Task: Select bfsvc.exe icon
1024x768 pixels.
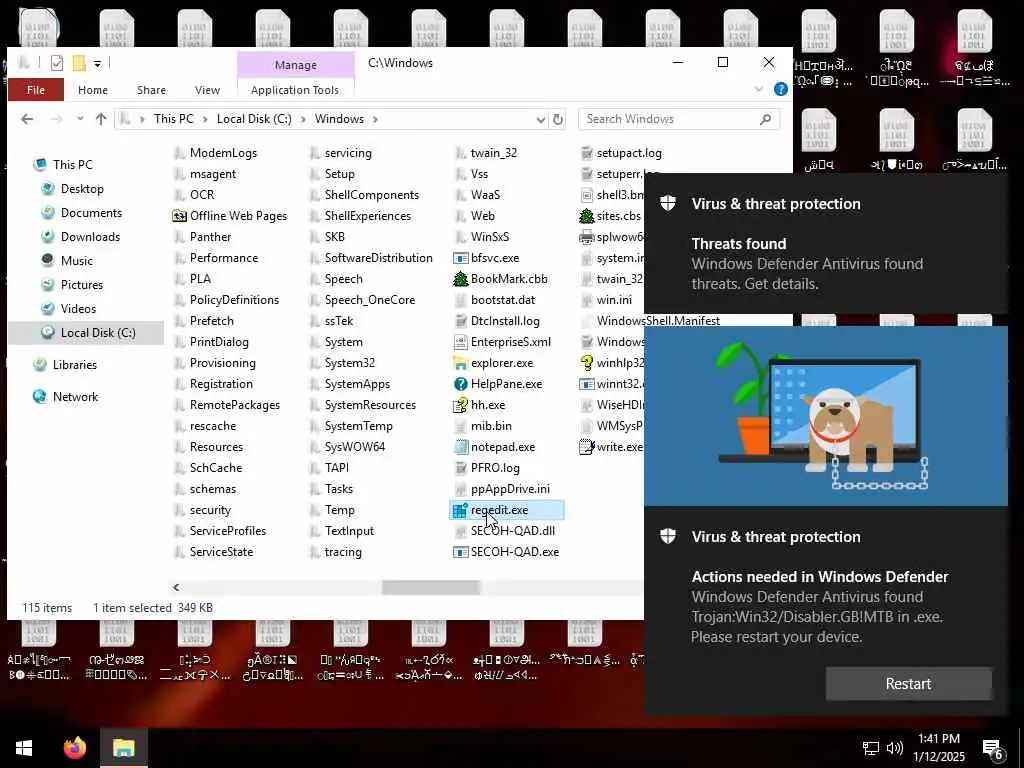Action: (x=460, y=258)
